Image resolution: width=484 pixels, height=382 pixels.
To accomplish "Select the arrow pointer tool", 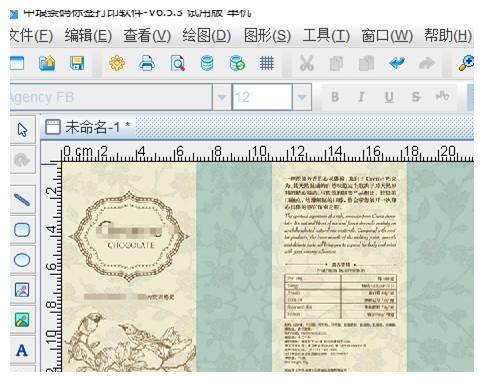I will click(22, 130).
